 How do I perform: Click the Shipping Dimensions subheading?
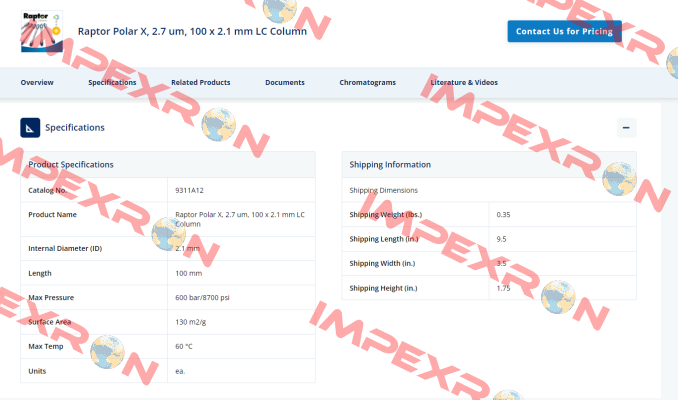tap(384, 190)
